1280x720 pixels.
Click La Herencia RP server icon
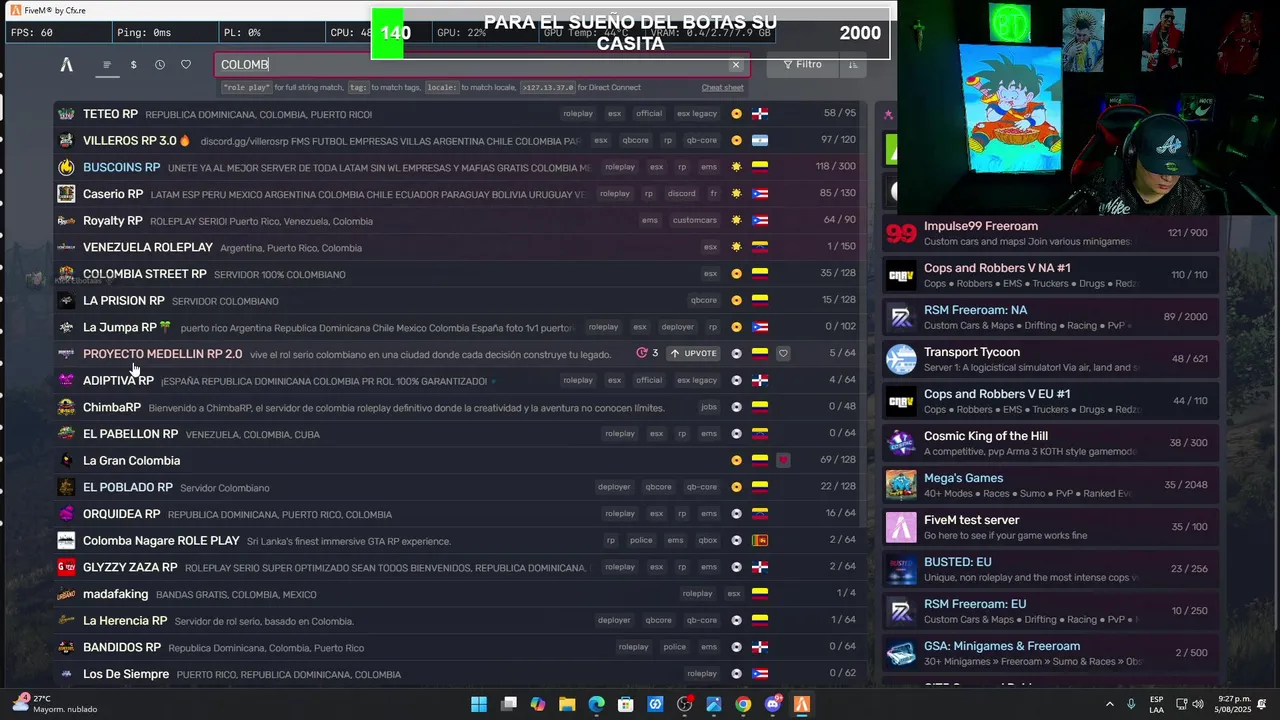click(x=66, y=621)
